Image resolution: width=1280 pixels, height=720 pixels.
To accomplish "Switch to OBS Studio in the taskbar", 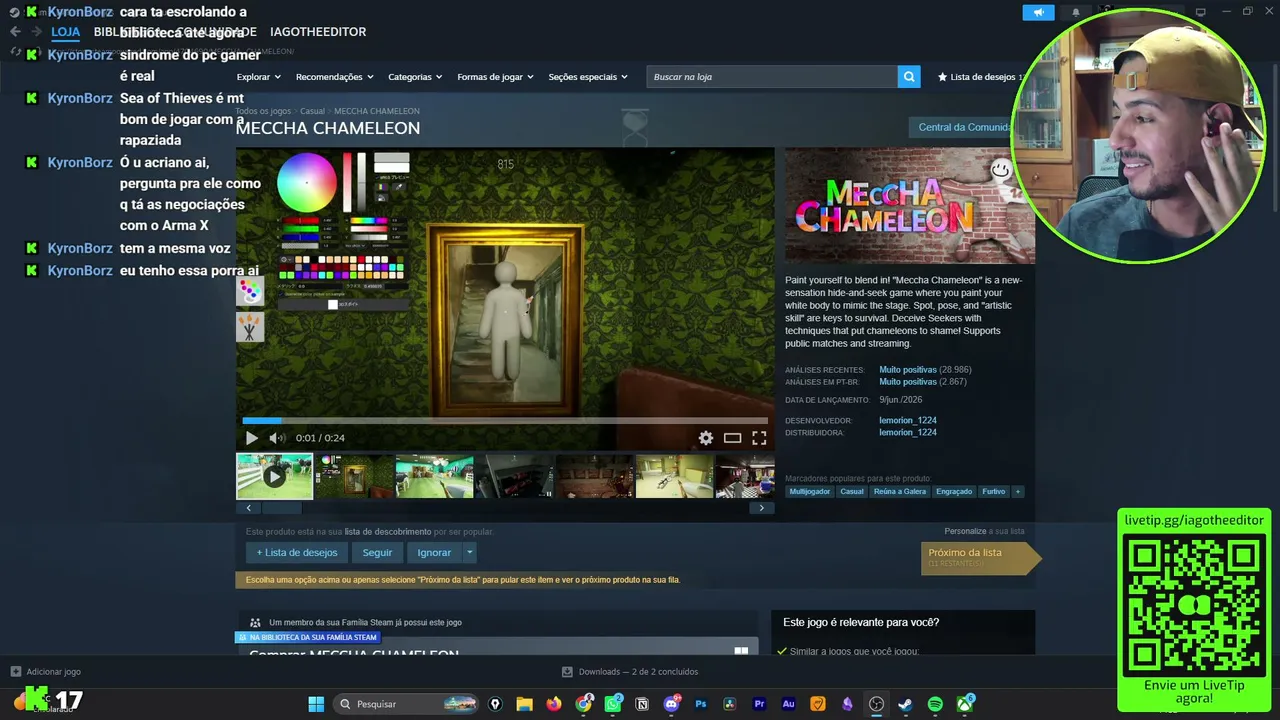I will [x=877, y=704].
